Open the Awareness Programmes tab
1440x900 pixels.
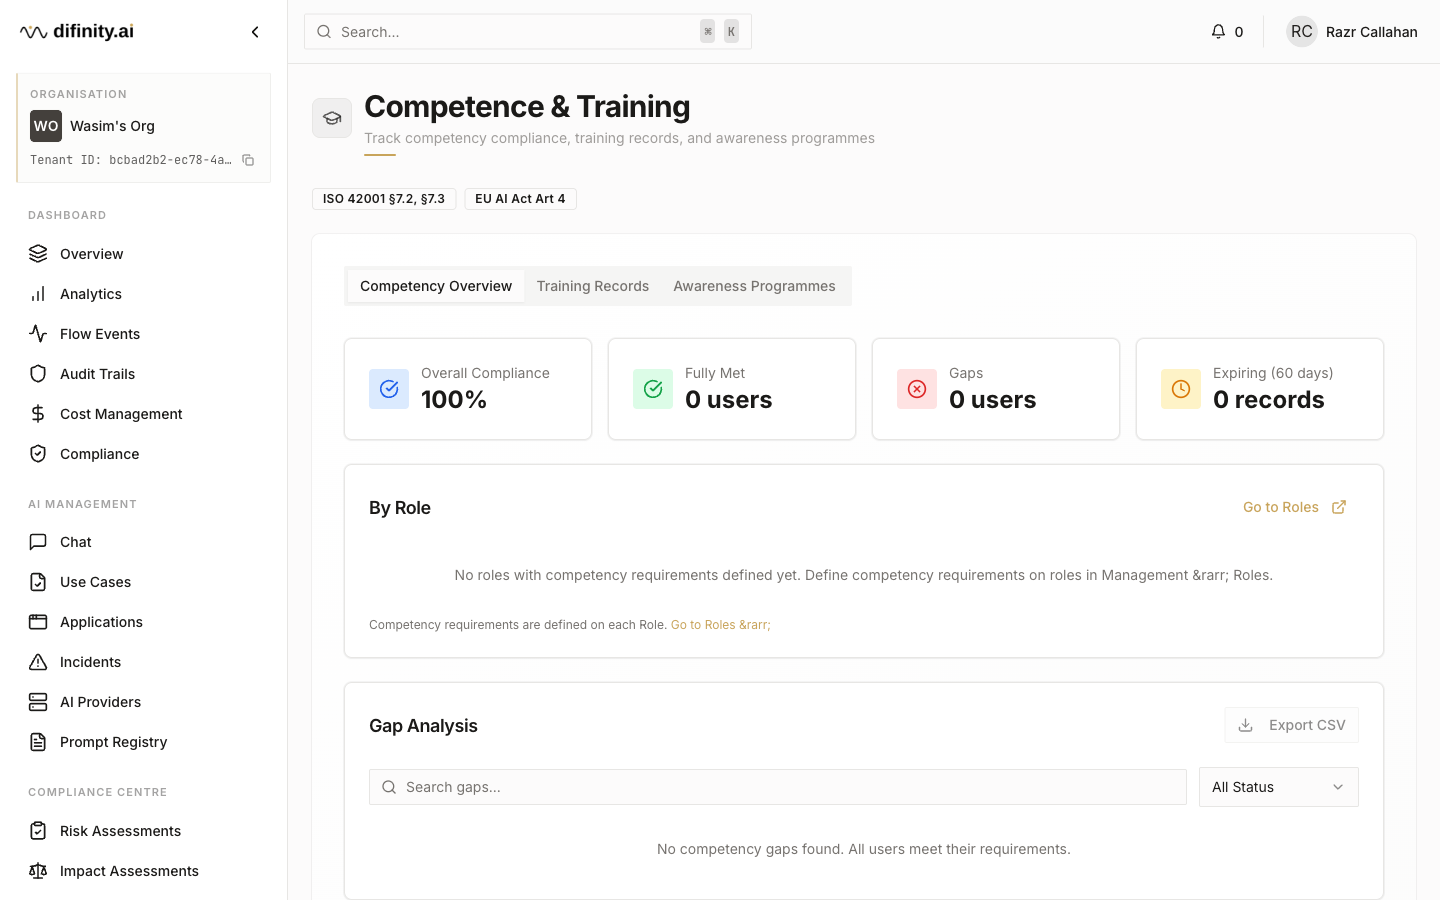(754, 286)
